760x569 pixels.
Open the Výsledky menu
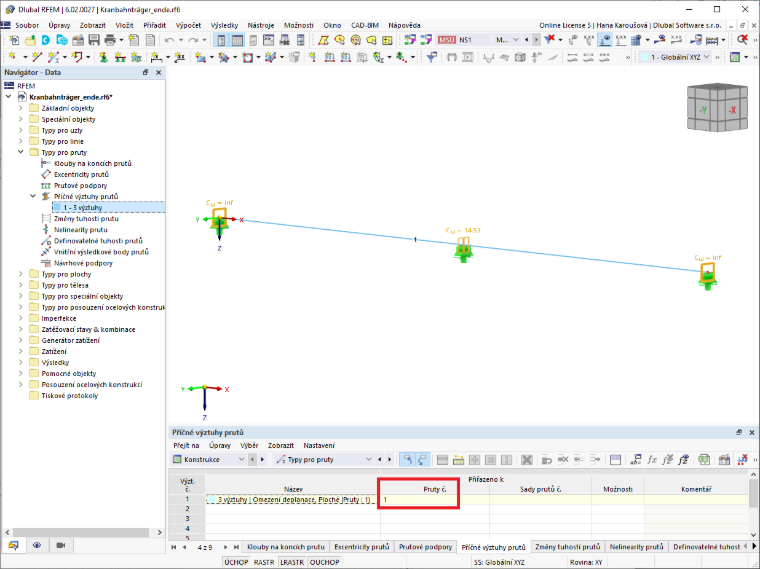(224, 25)
